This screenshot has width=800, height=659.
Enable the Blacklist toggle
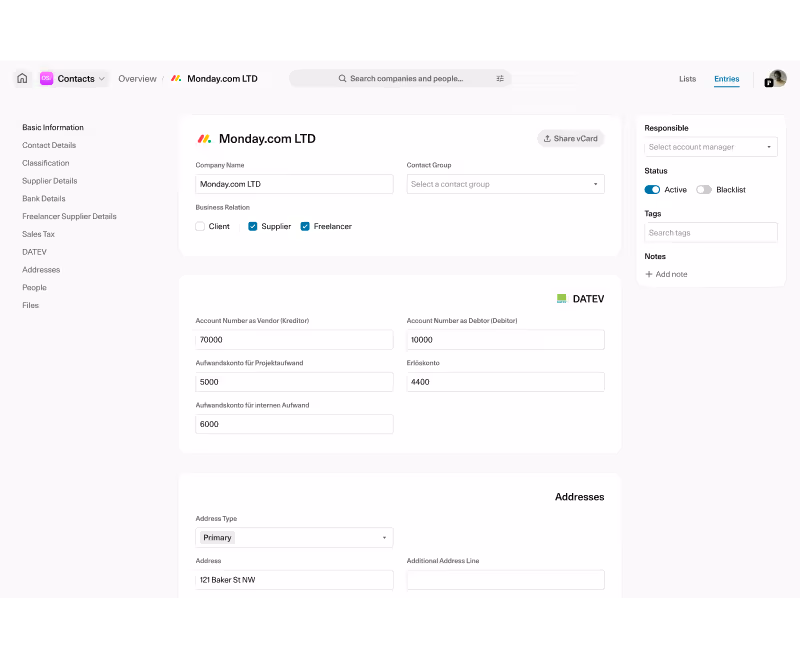click(x=703, y=189)
